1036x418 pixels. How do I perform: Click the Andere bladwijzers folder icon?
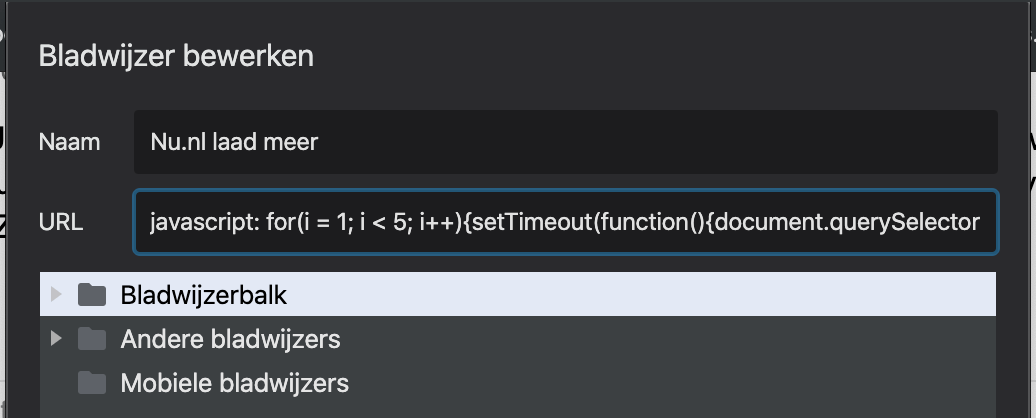[92, 339]
